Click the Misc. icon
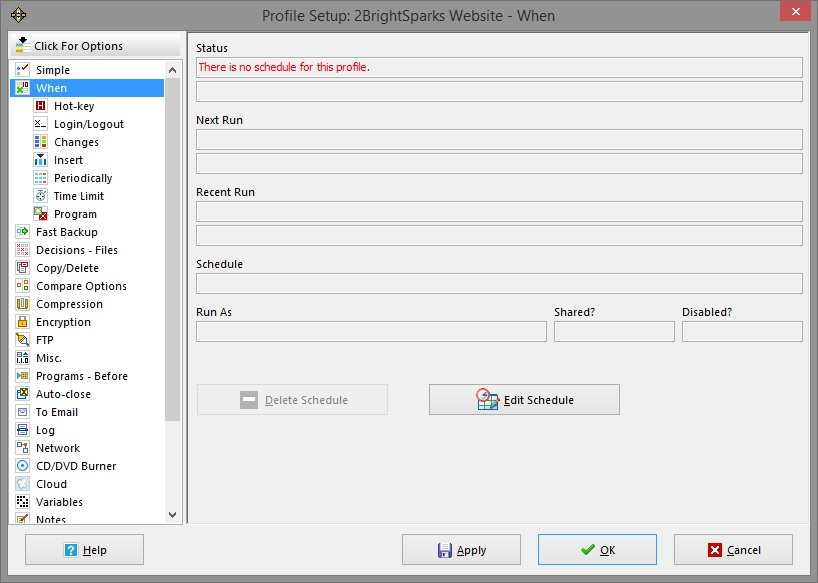This screenshot has height=583, width=818. tap(22, 358)
